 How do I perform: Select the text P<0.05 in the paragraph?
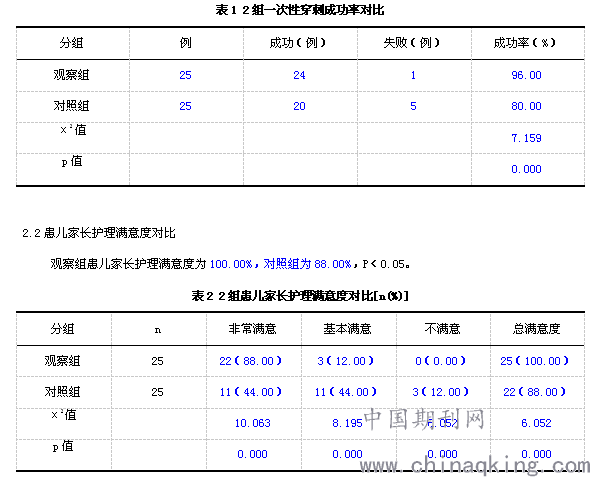[x=384, y=264]
